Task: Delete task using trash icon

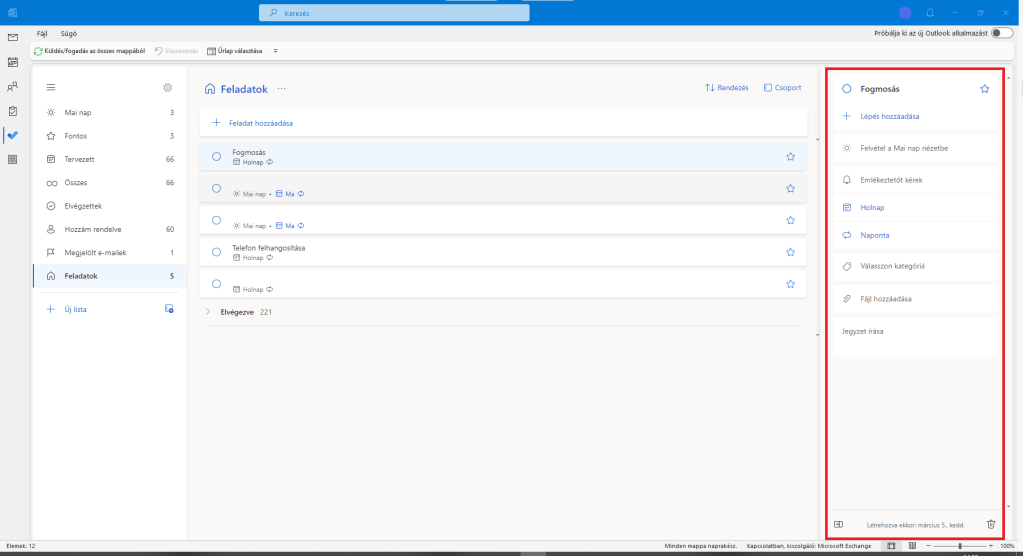Action: tap(991, 524)
